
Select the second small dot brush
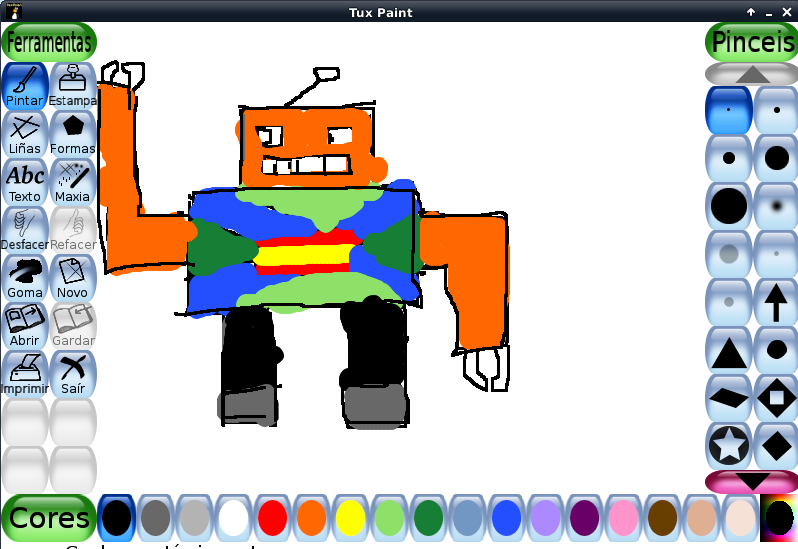click(x=776, y=110)
